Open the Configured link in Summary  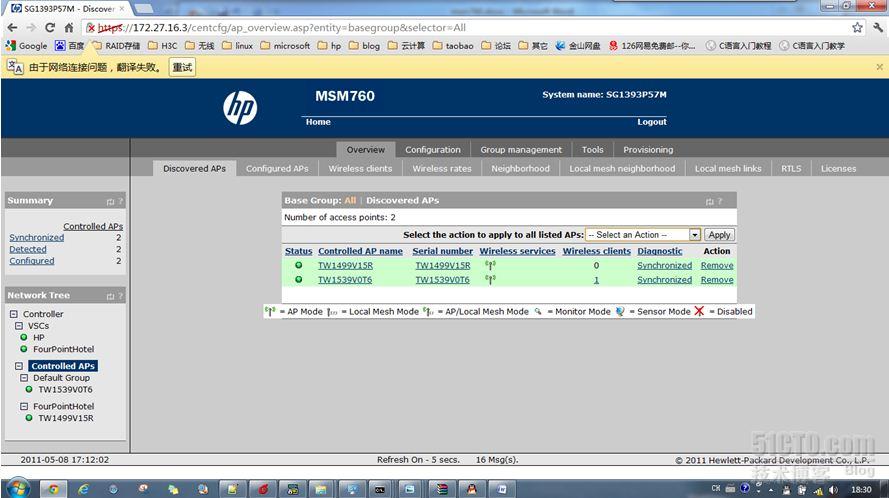click(x=32, y=260)
